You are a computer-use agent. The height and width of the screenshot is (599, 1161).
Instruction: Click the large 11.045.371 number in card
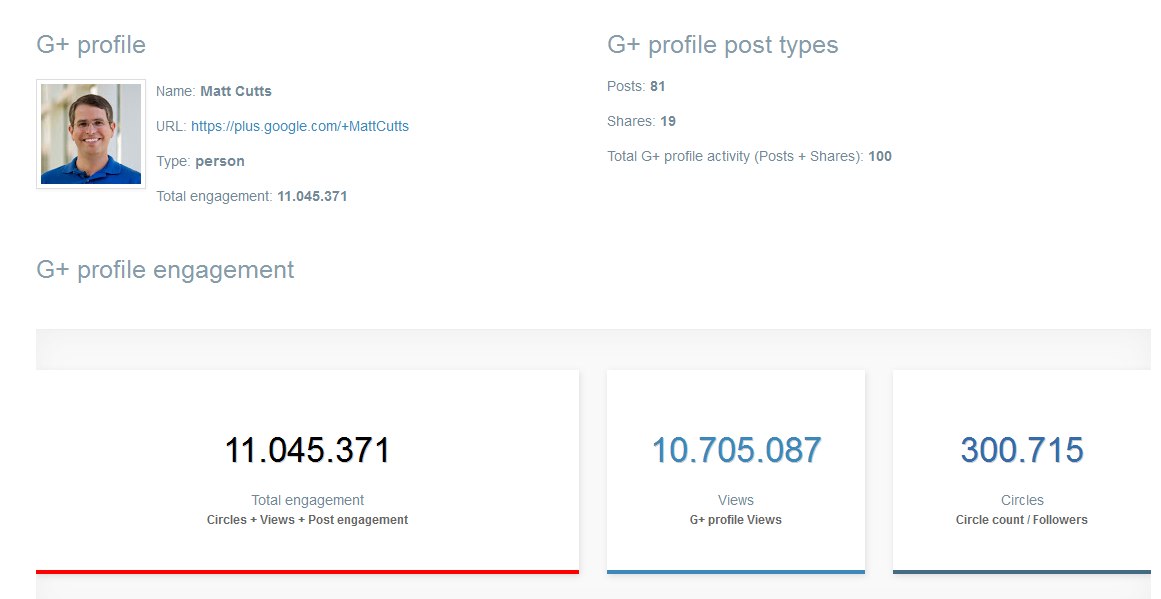[307, 450]
